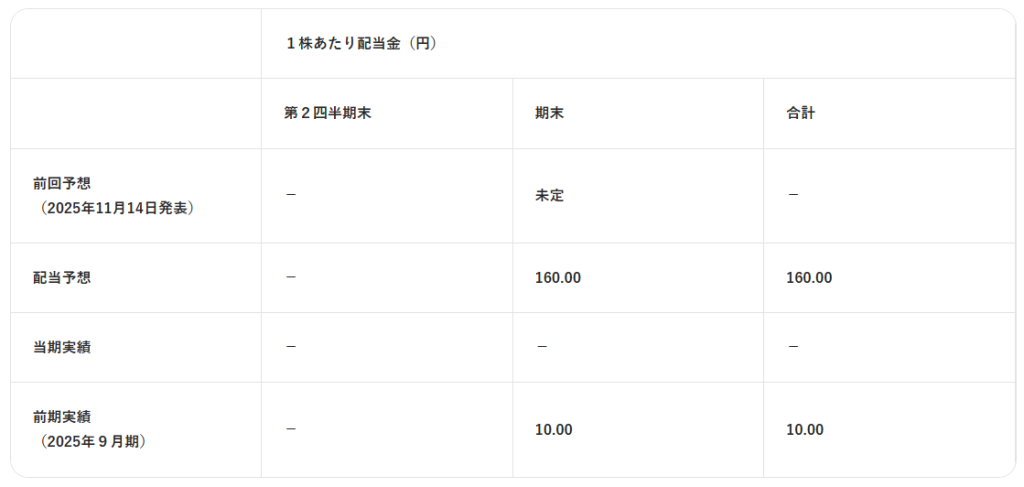Image resolution: width=1024 pixels, height=487 pixels.
Task: Select the 10.00 value under 期末
Action: pyautogui.click(x=554, y=430)
